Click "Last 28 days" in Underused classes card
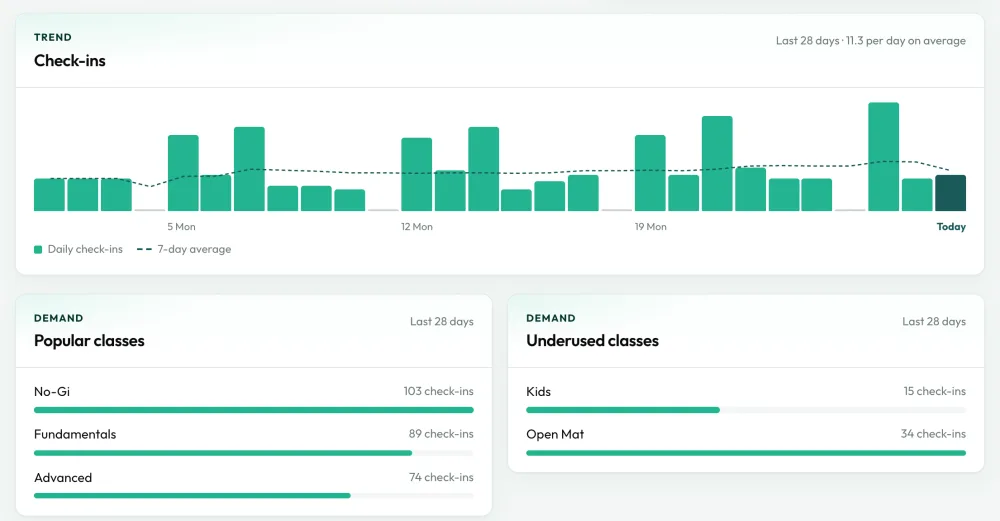The height and width of the screenshot is (521, 1000). [x=934, y=321]
